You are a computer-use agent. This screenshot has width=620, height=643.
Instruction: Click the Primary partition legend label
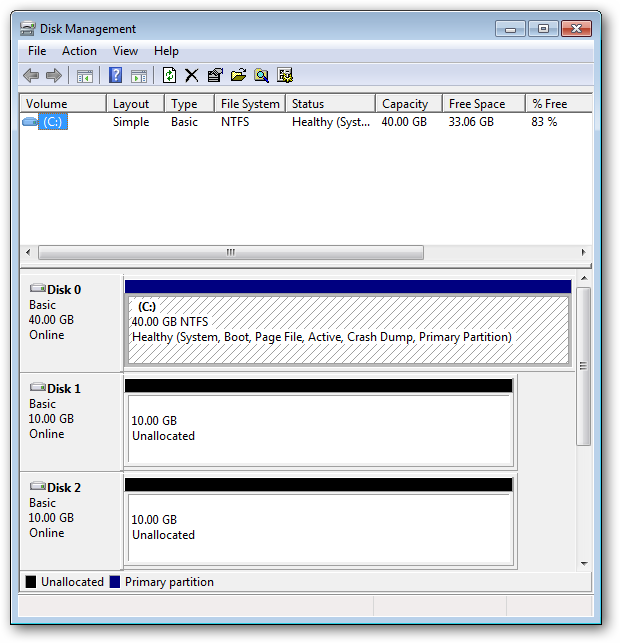[169, 581]
